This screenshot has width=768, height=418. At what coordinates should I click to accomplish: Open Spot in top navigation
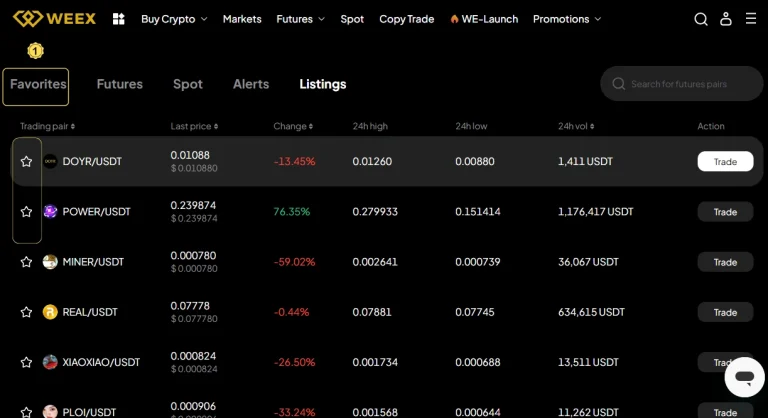pyautogui.click(x=352, y=19)
